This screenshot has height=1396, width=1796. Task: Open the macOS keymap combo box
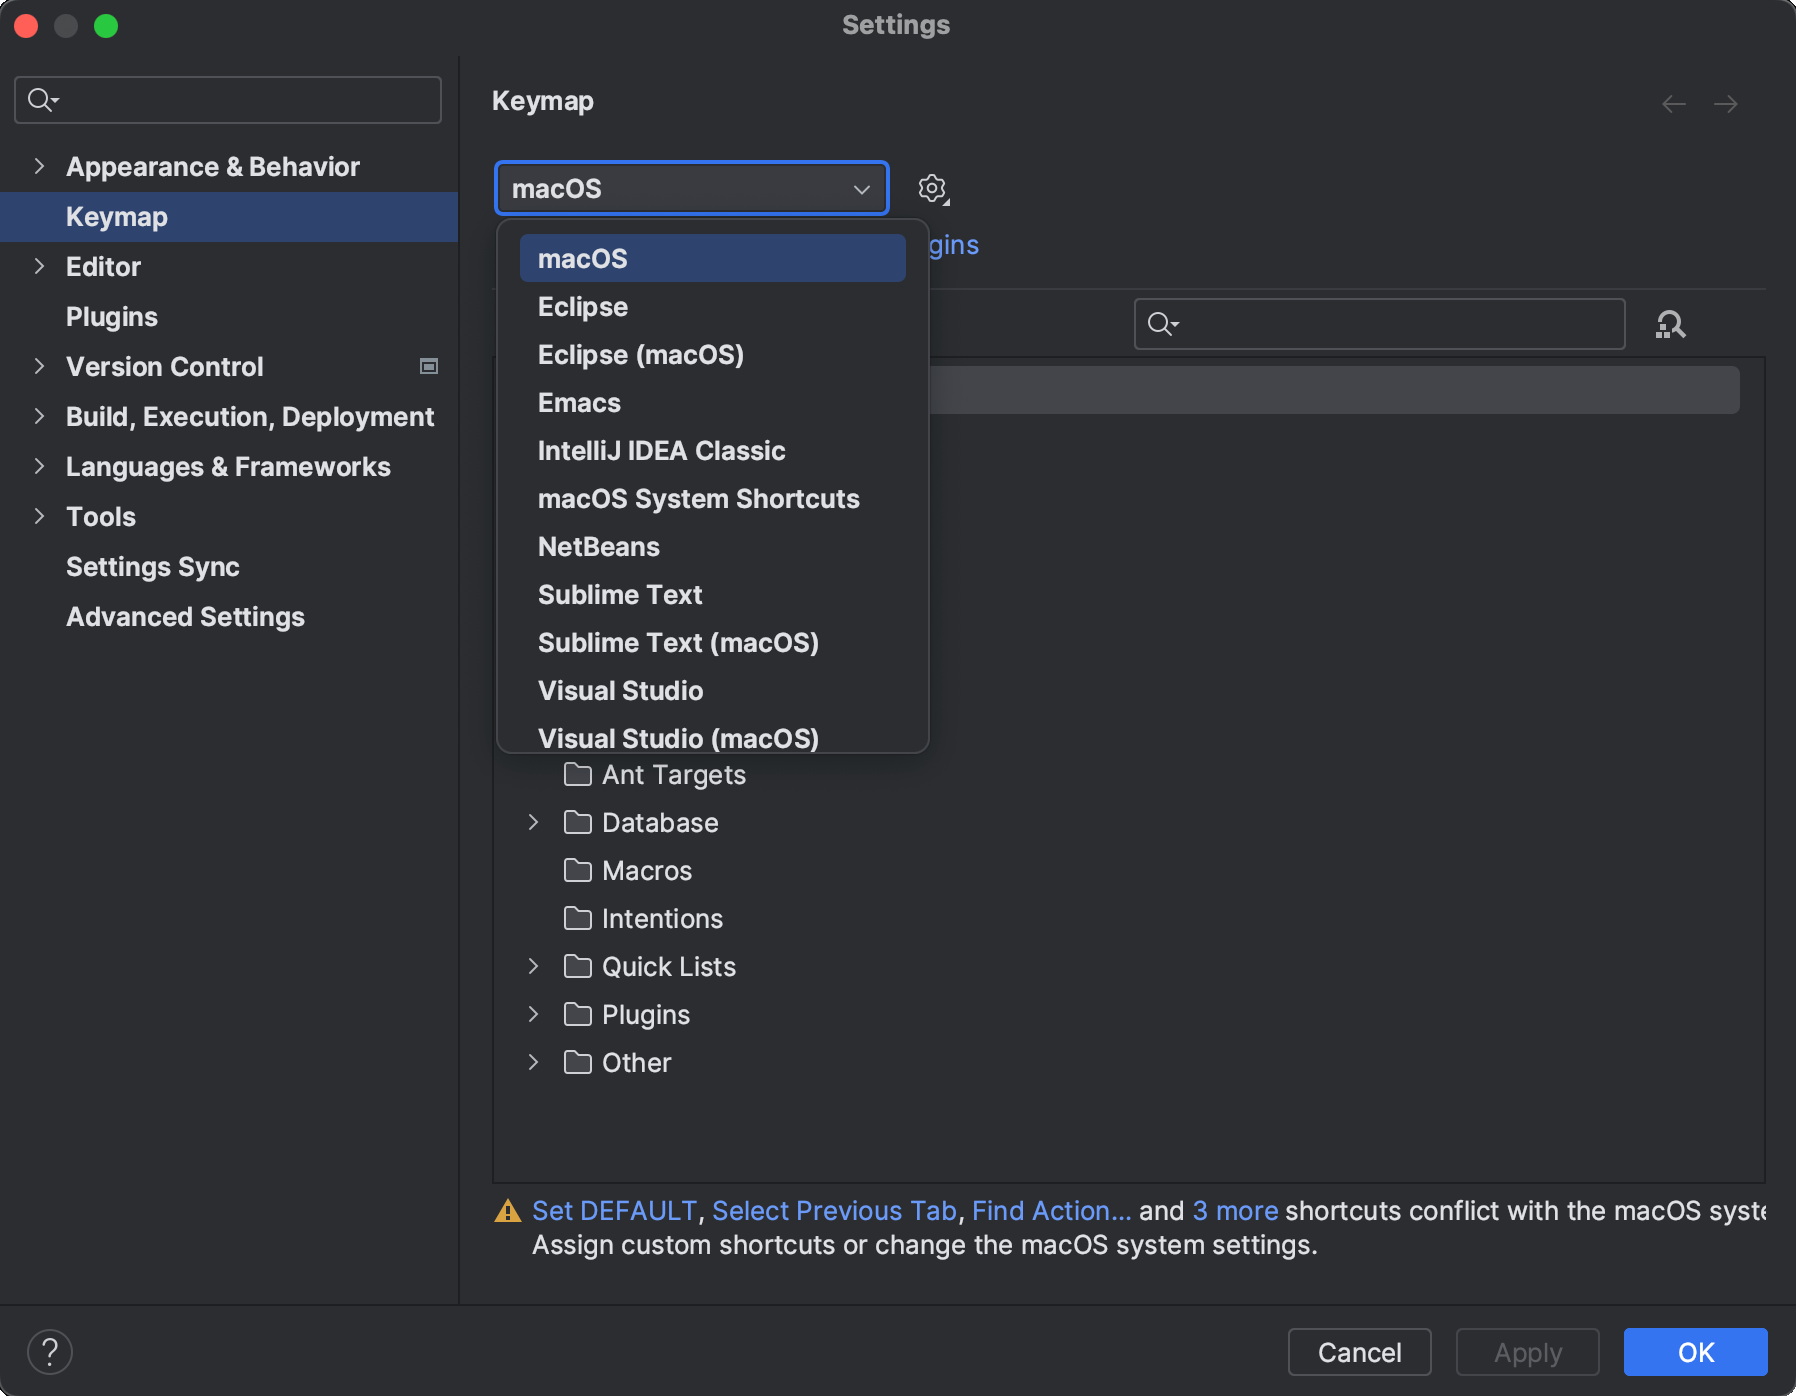pos(690,188)
